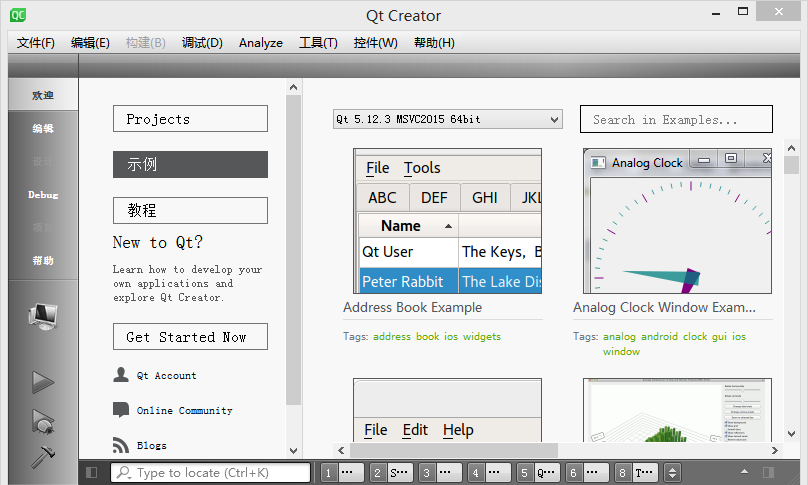Click left panel scrollbar down arrow

[x=293, y=450]
